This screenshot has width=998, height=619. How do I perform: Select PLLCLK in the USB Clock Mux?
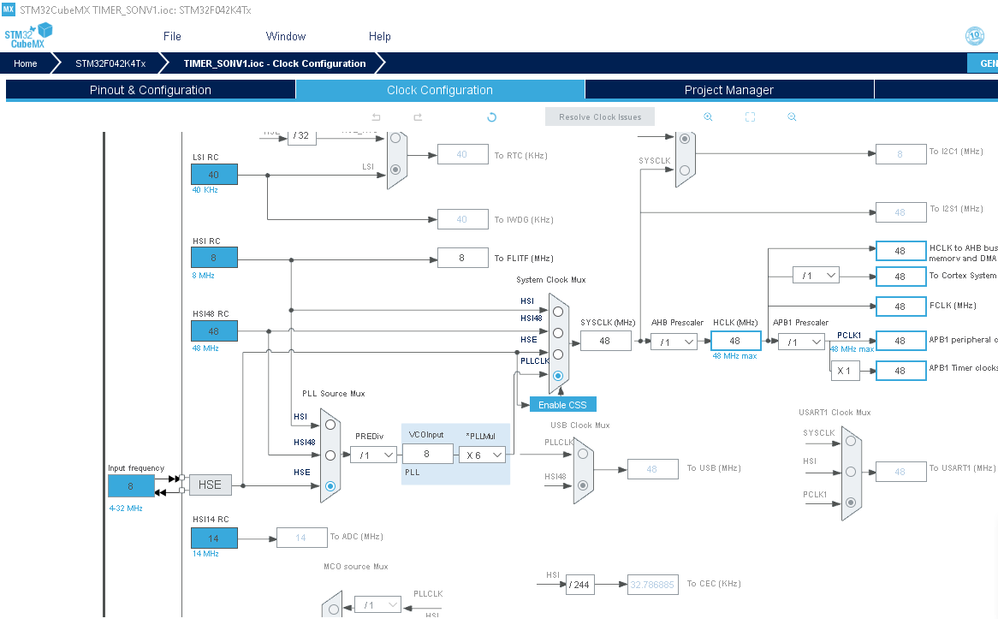(583, 454)
